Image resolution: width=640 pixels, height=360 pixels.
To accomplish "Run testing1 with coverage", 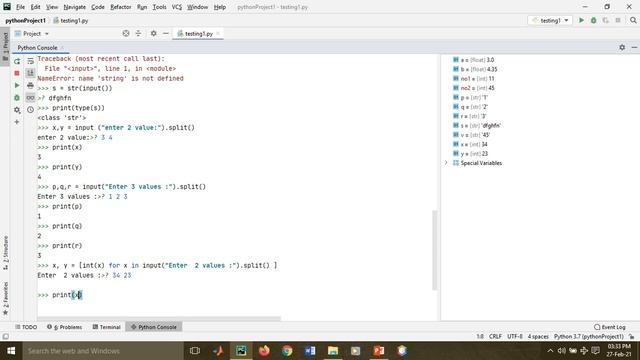I will pos(606,20).
